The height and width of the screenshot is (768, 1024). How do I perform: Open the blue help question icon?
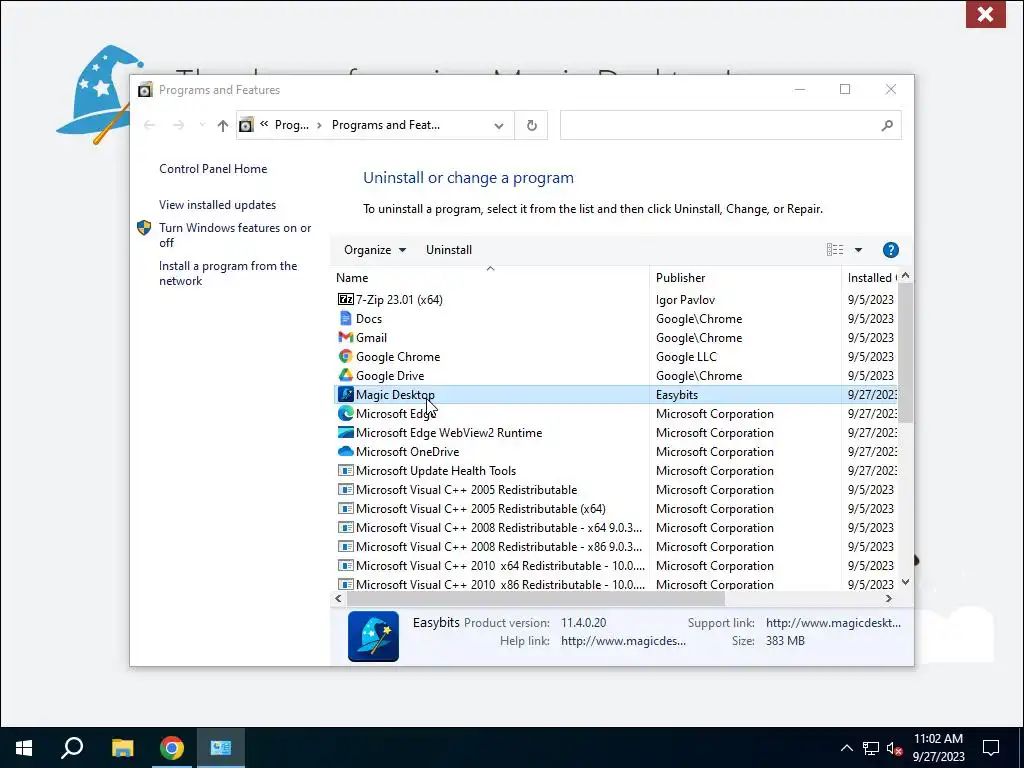pyautogui.click(x=890, y=250)
